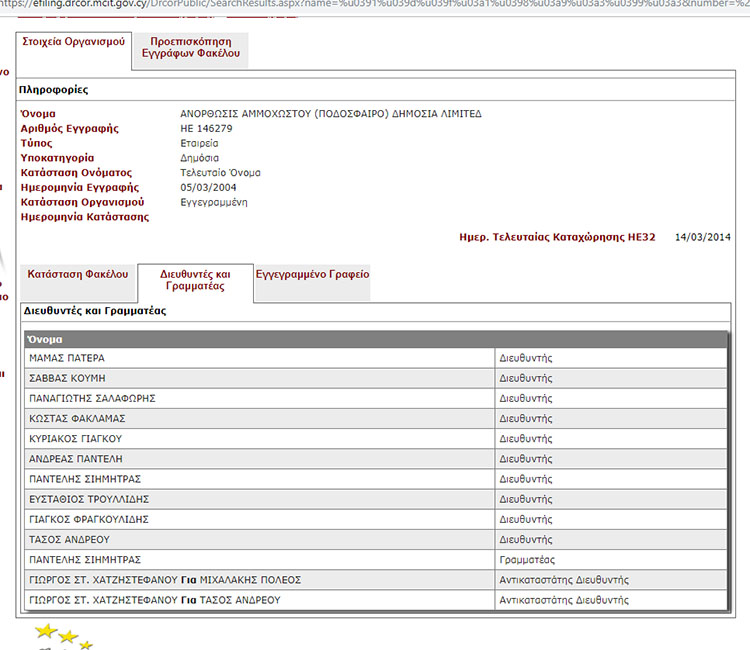
Task: Open the Διευθυντές και Γραμματέας tab
Action: click(195, 282)
